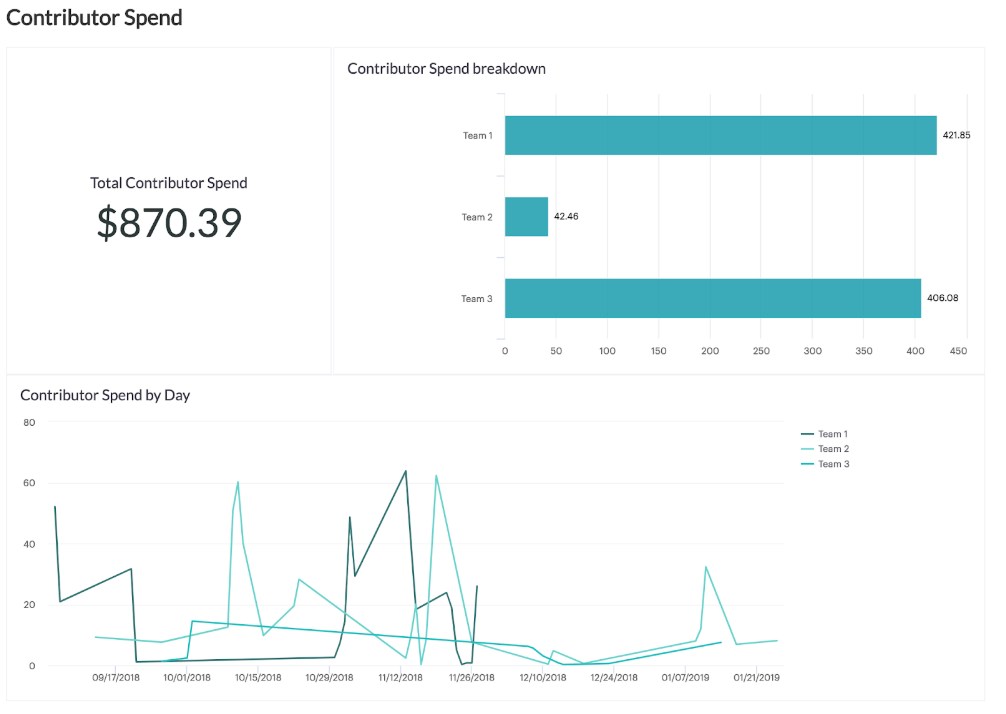The height and width of the screenshot is (714, 1006).
Task: Click the 'Contributor Spend breakdown' title
Action: pos(447,69)
